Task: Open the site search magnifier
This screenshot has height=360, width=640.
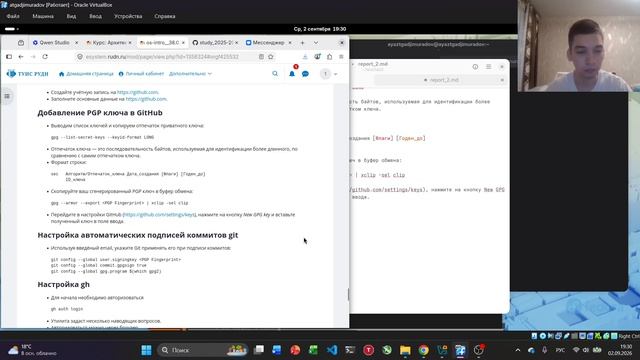Action: (x=275, y=74)
